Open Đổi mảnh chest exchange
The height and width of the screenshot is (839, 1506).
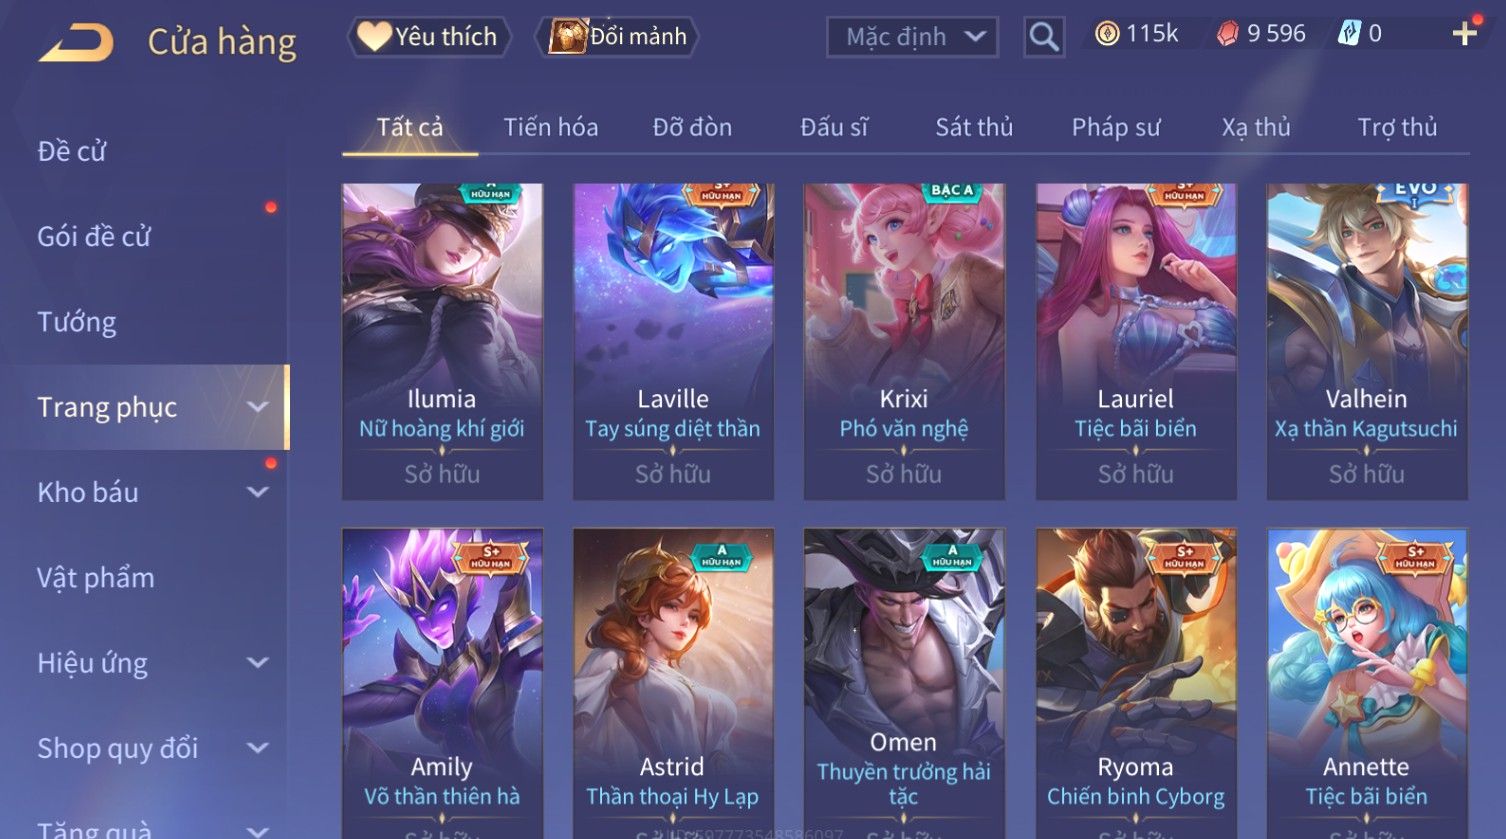[617, 37]
